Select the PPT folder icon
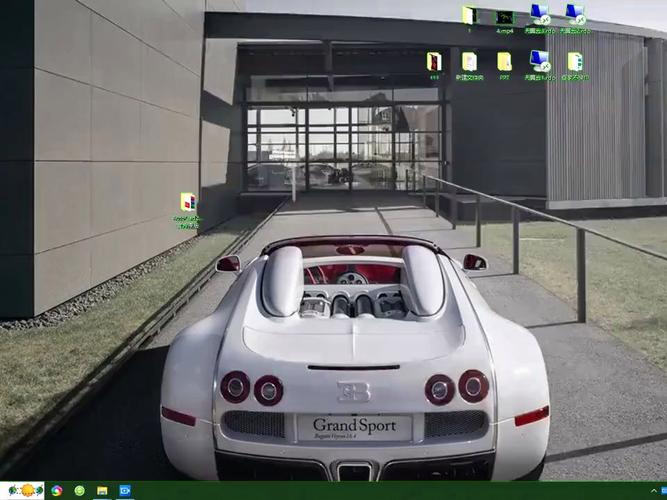The height and width of the screenshot is (500, 667). [x=505, y=62]
